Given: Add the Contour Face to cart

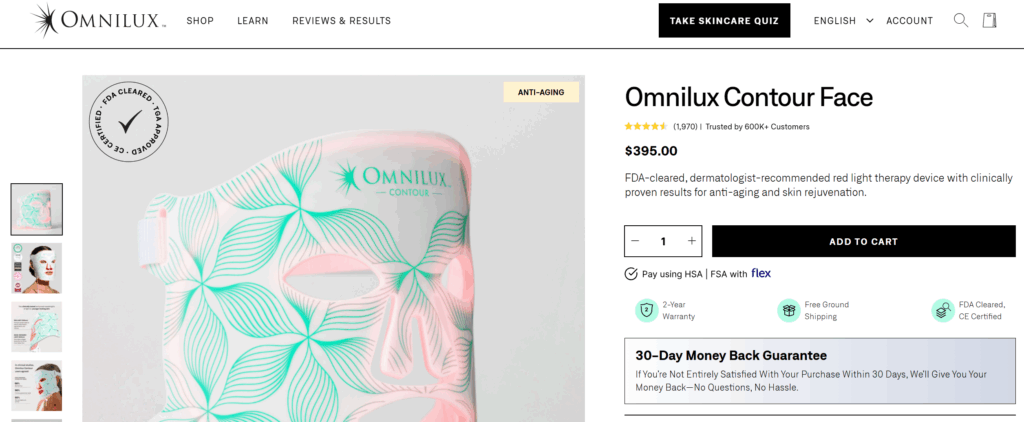Looking at the screenshot, I should [863, 241].
